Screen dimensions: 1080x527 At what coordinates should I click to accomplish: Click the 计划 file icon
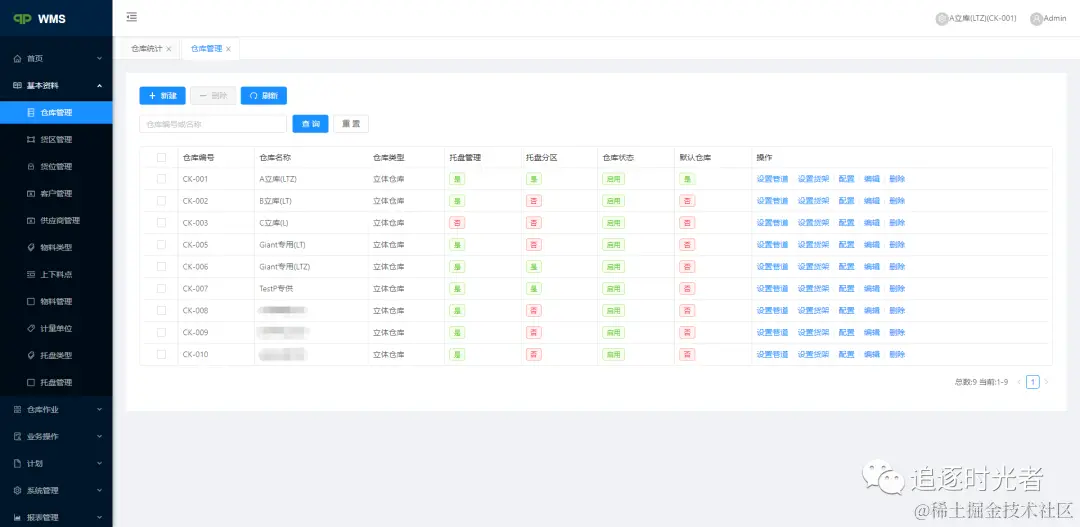tap(18, 464)
